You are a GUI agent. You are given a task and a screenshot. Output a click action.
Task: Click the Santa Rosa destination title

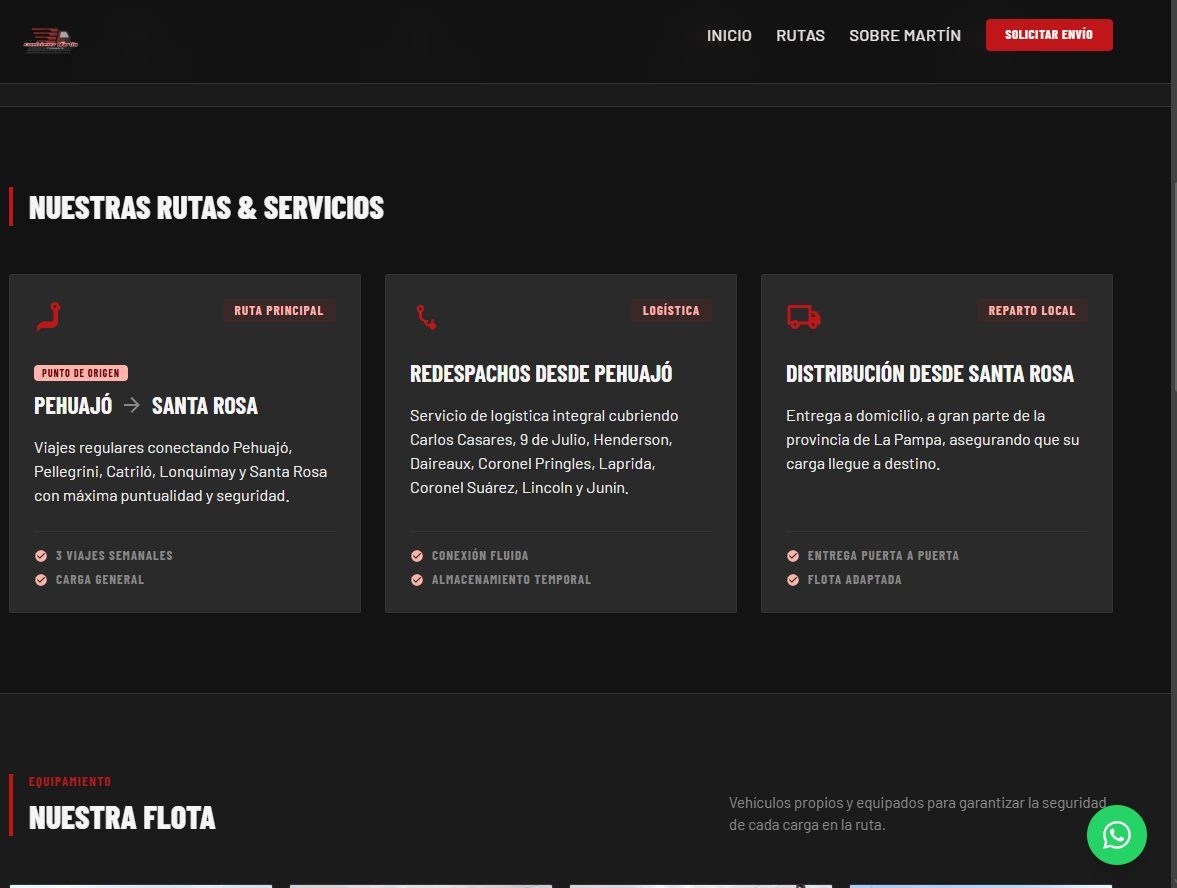coord(205,406)
